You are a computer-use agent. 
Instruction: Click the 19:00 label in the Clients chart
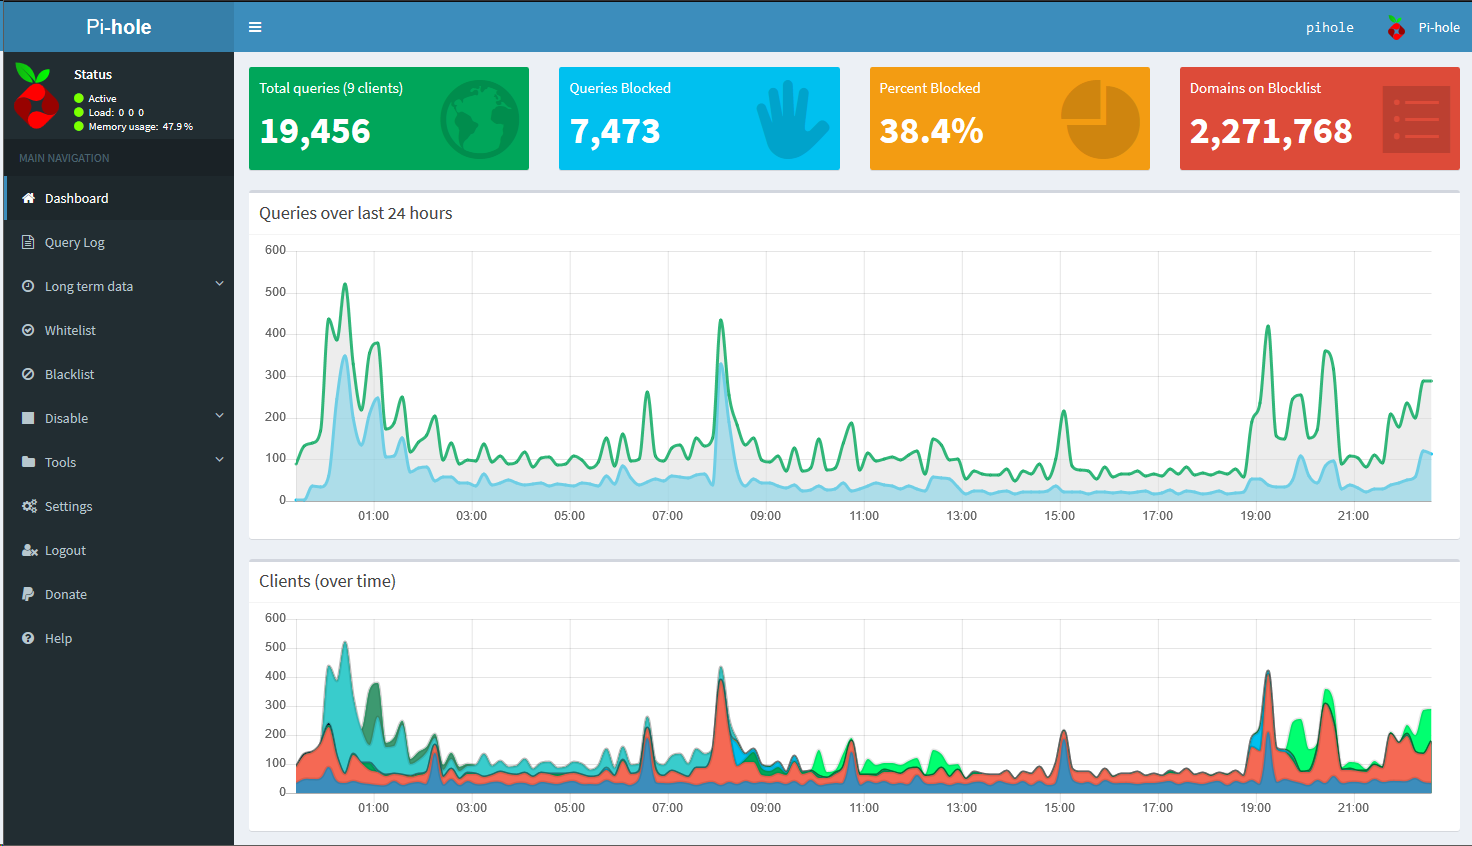pyautogui.click(x=1255, y=808)
